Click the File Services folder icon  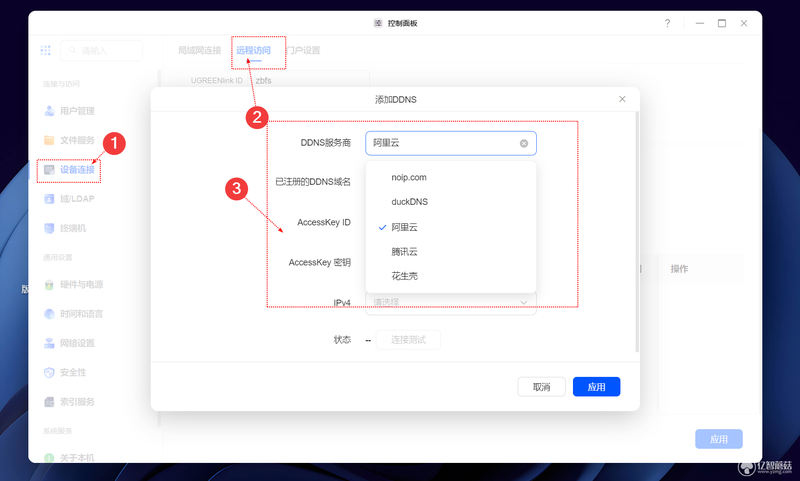[x=49, y=140]
